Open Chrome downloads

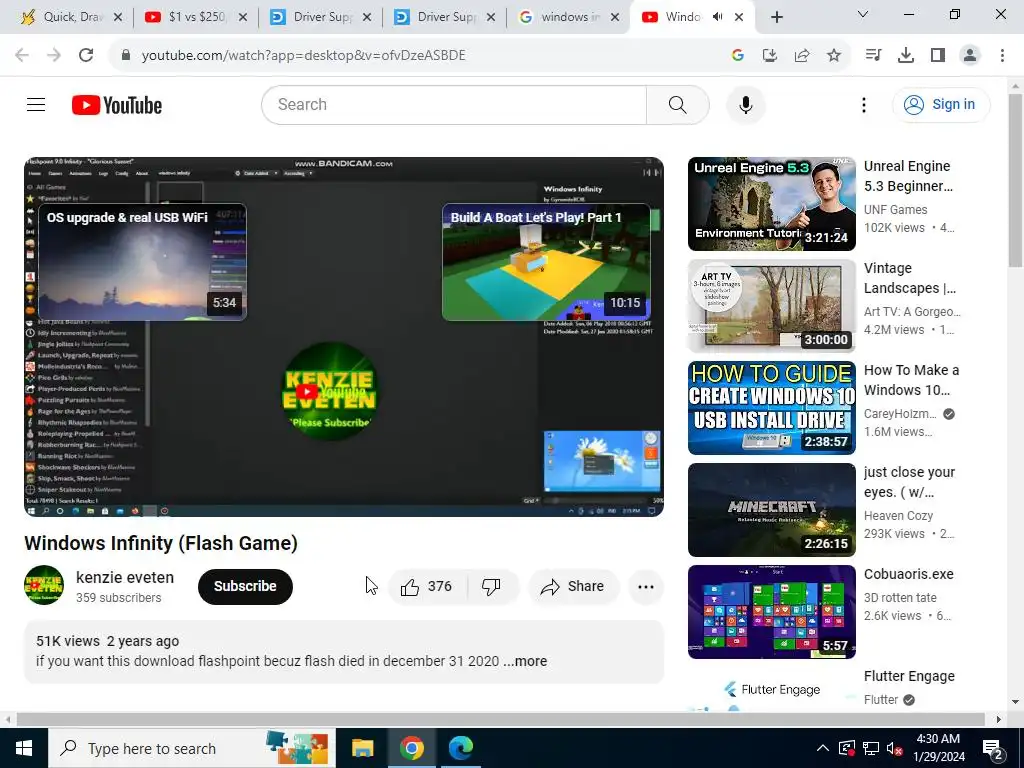click(906, 55)
